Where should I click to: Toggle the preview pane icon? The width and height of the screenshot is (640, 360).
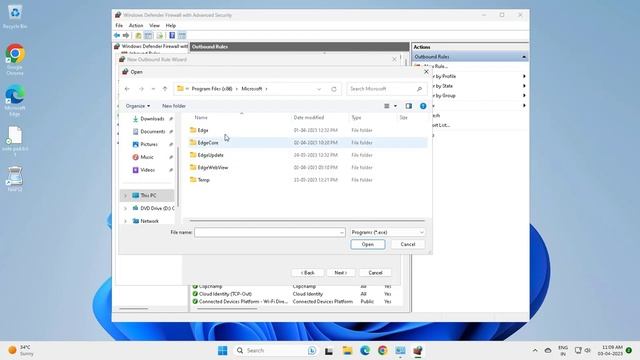coord(409,106)
